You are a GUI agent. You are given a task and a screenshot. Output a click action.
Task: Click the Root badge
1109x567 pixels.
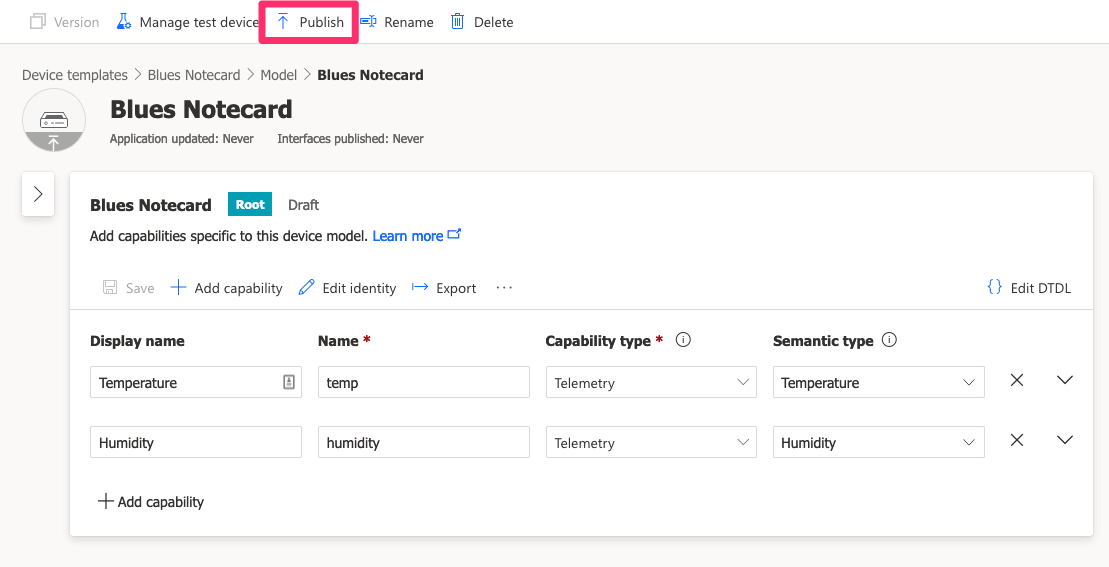[250, 204]
